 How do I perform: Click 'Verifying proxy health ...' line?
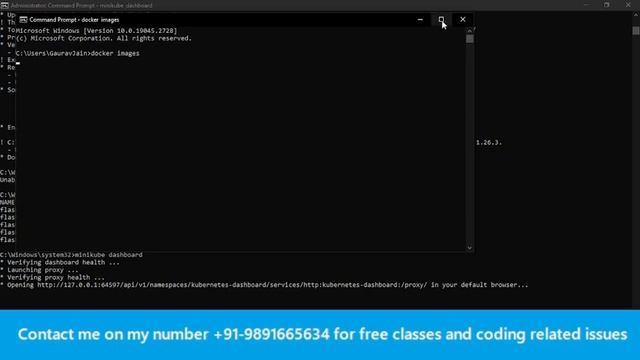52,278
